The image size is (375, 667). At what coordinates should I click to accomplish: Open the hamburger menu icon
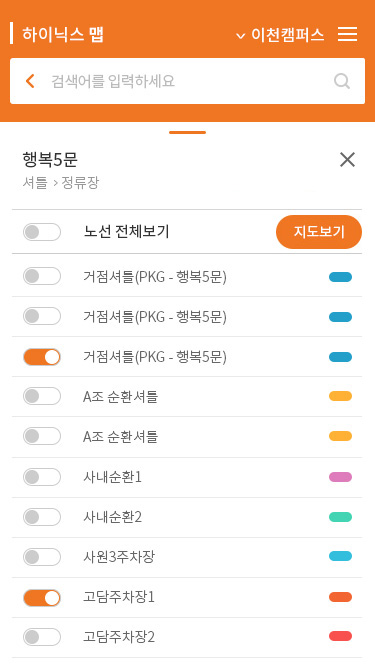pyautogui.click(x=347, y=34)
